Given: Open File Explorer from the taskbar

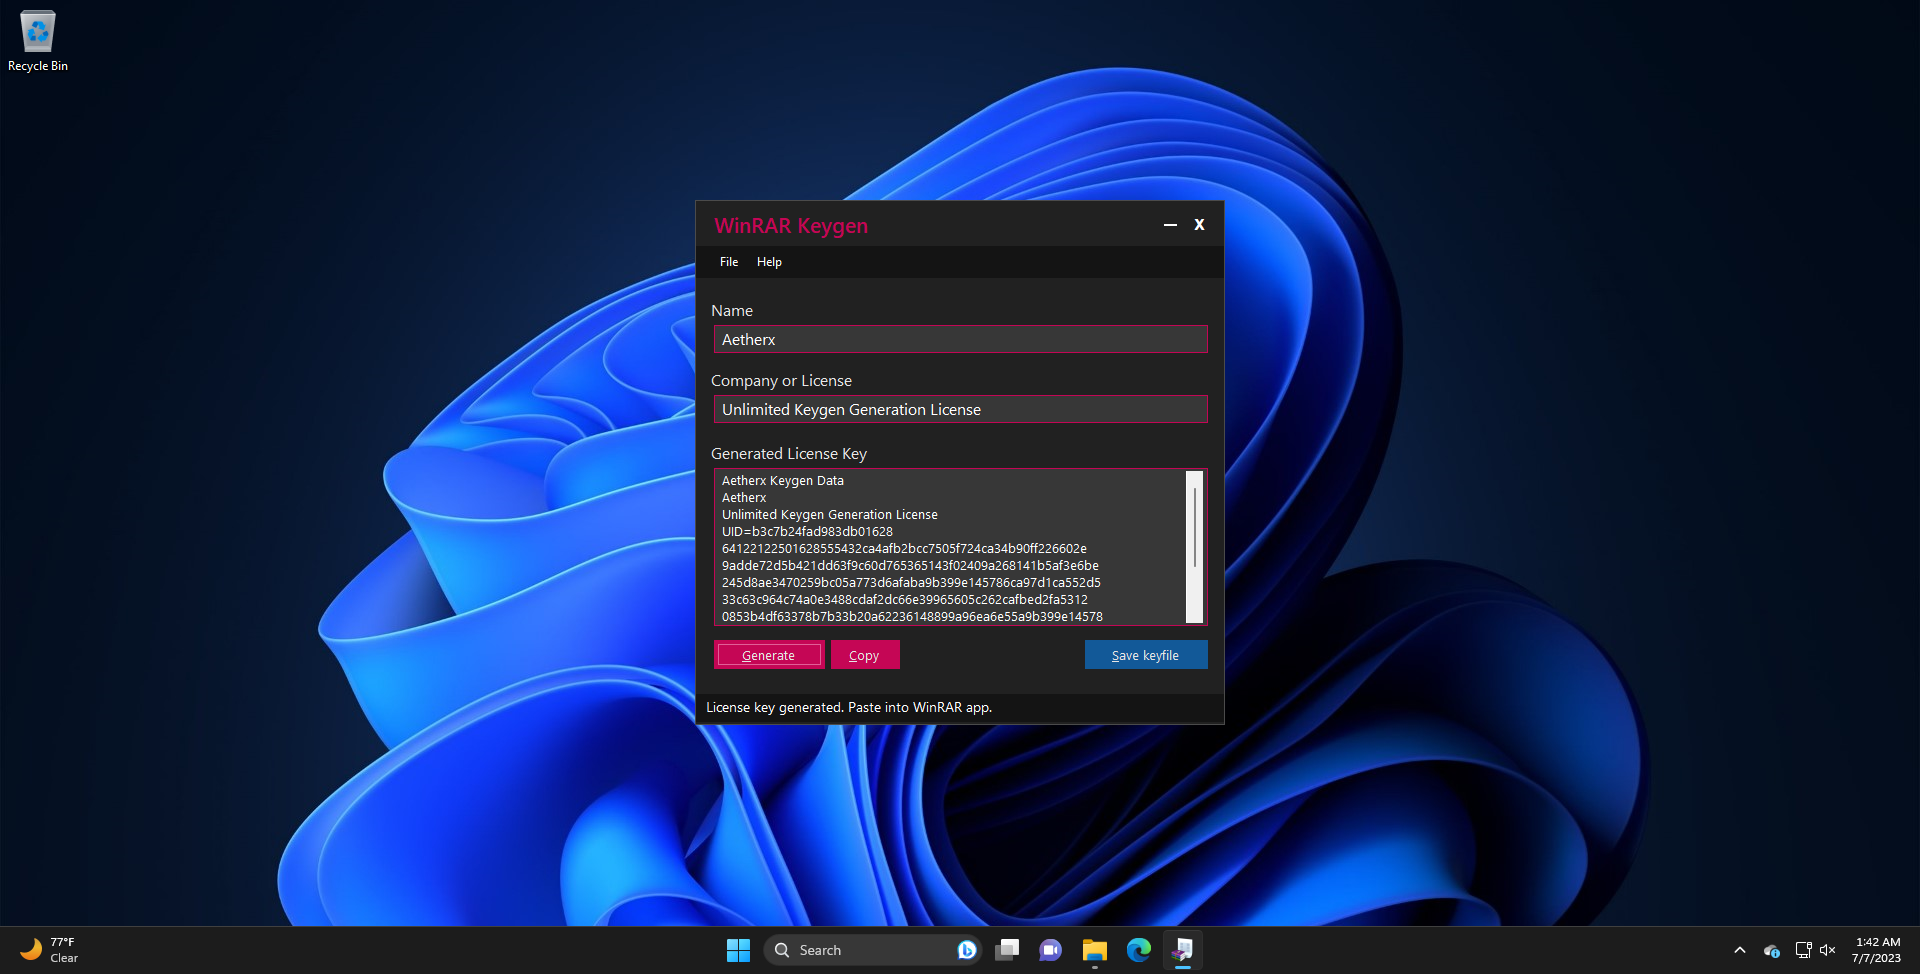Looking at the screenshot, I should (1094, 950).
